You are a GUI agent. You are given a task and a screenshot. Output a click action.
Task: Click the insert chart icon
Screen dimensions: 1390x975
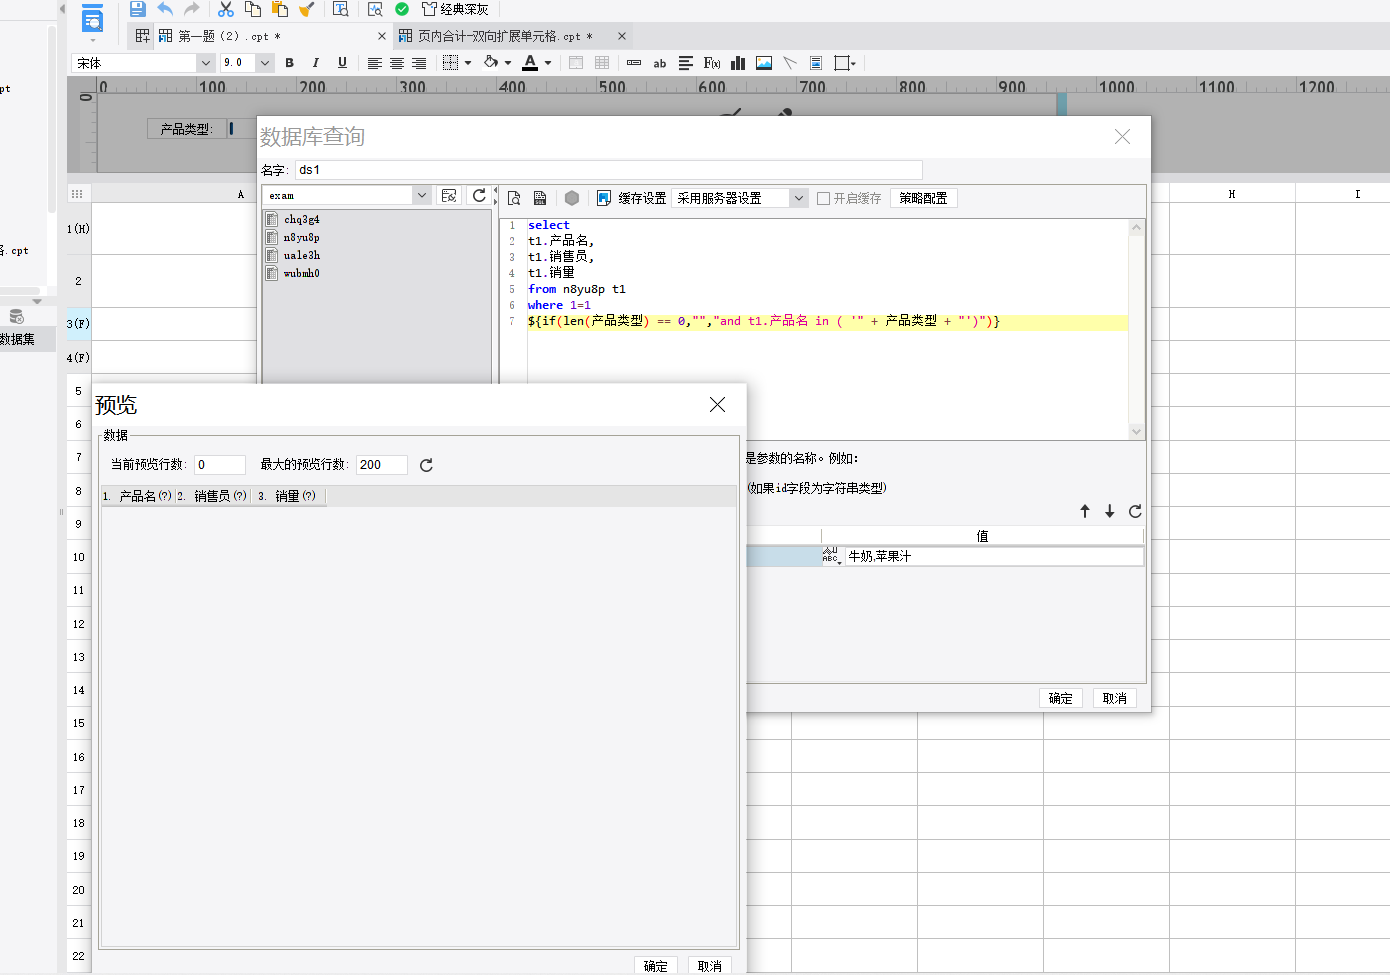coord(738,63)
